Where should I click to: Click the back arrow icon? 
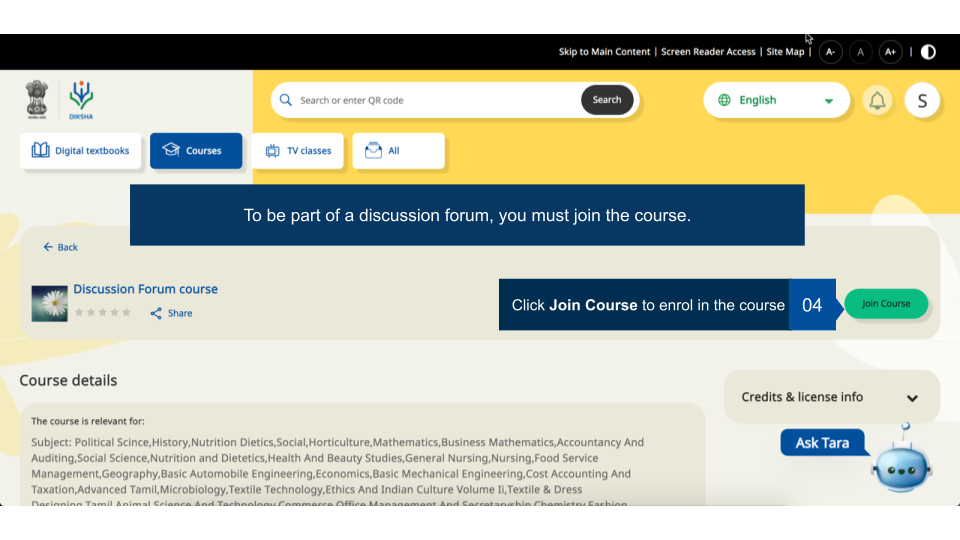[48, 247]
